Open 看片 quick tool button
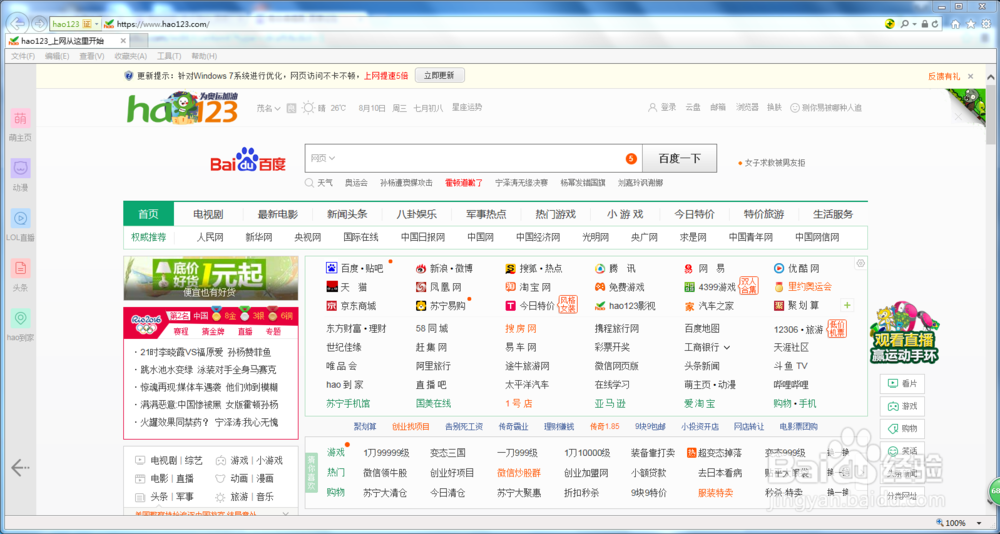Screen dimensions: 1000x534 pyautogui.click(x=902, y=383)
